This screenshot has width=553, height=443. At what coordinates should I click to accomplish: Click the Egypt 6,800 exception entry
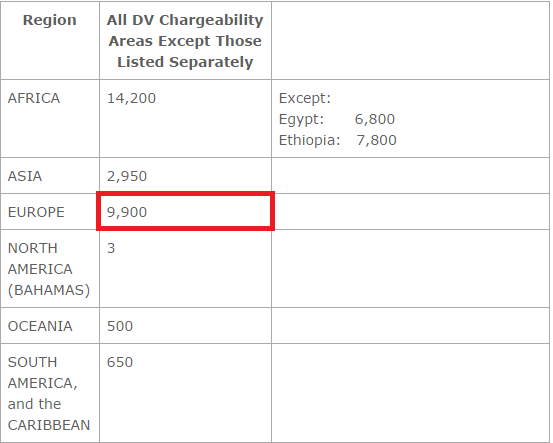click(x=337, y=119)
